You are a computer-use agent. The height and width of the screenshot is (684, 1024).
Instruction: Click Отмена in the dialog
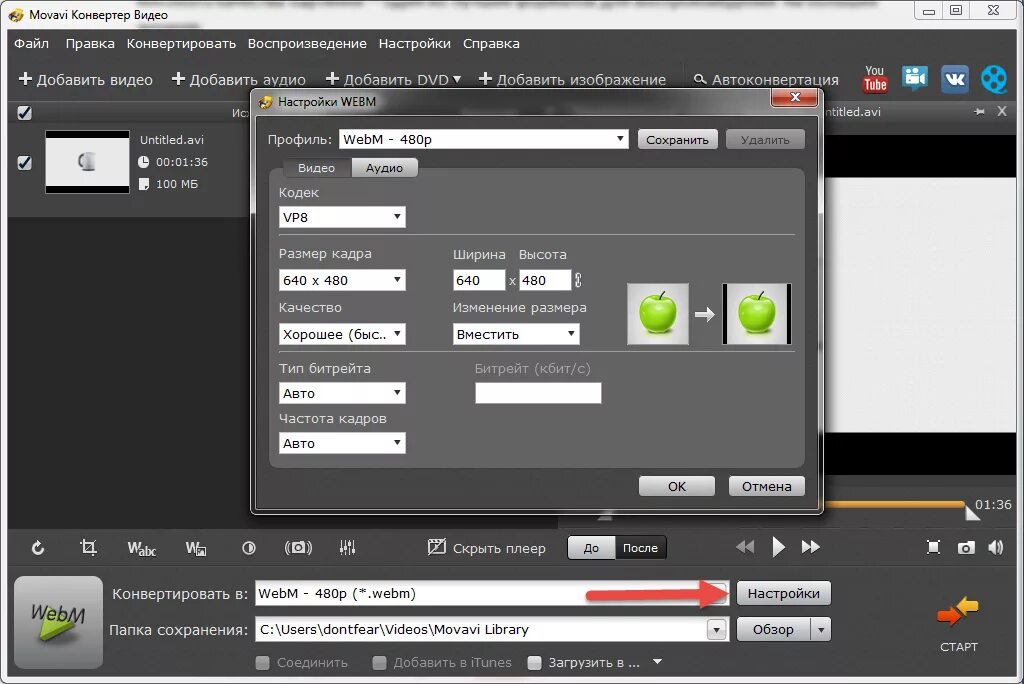pyautogui.click(x=767, y=486)
